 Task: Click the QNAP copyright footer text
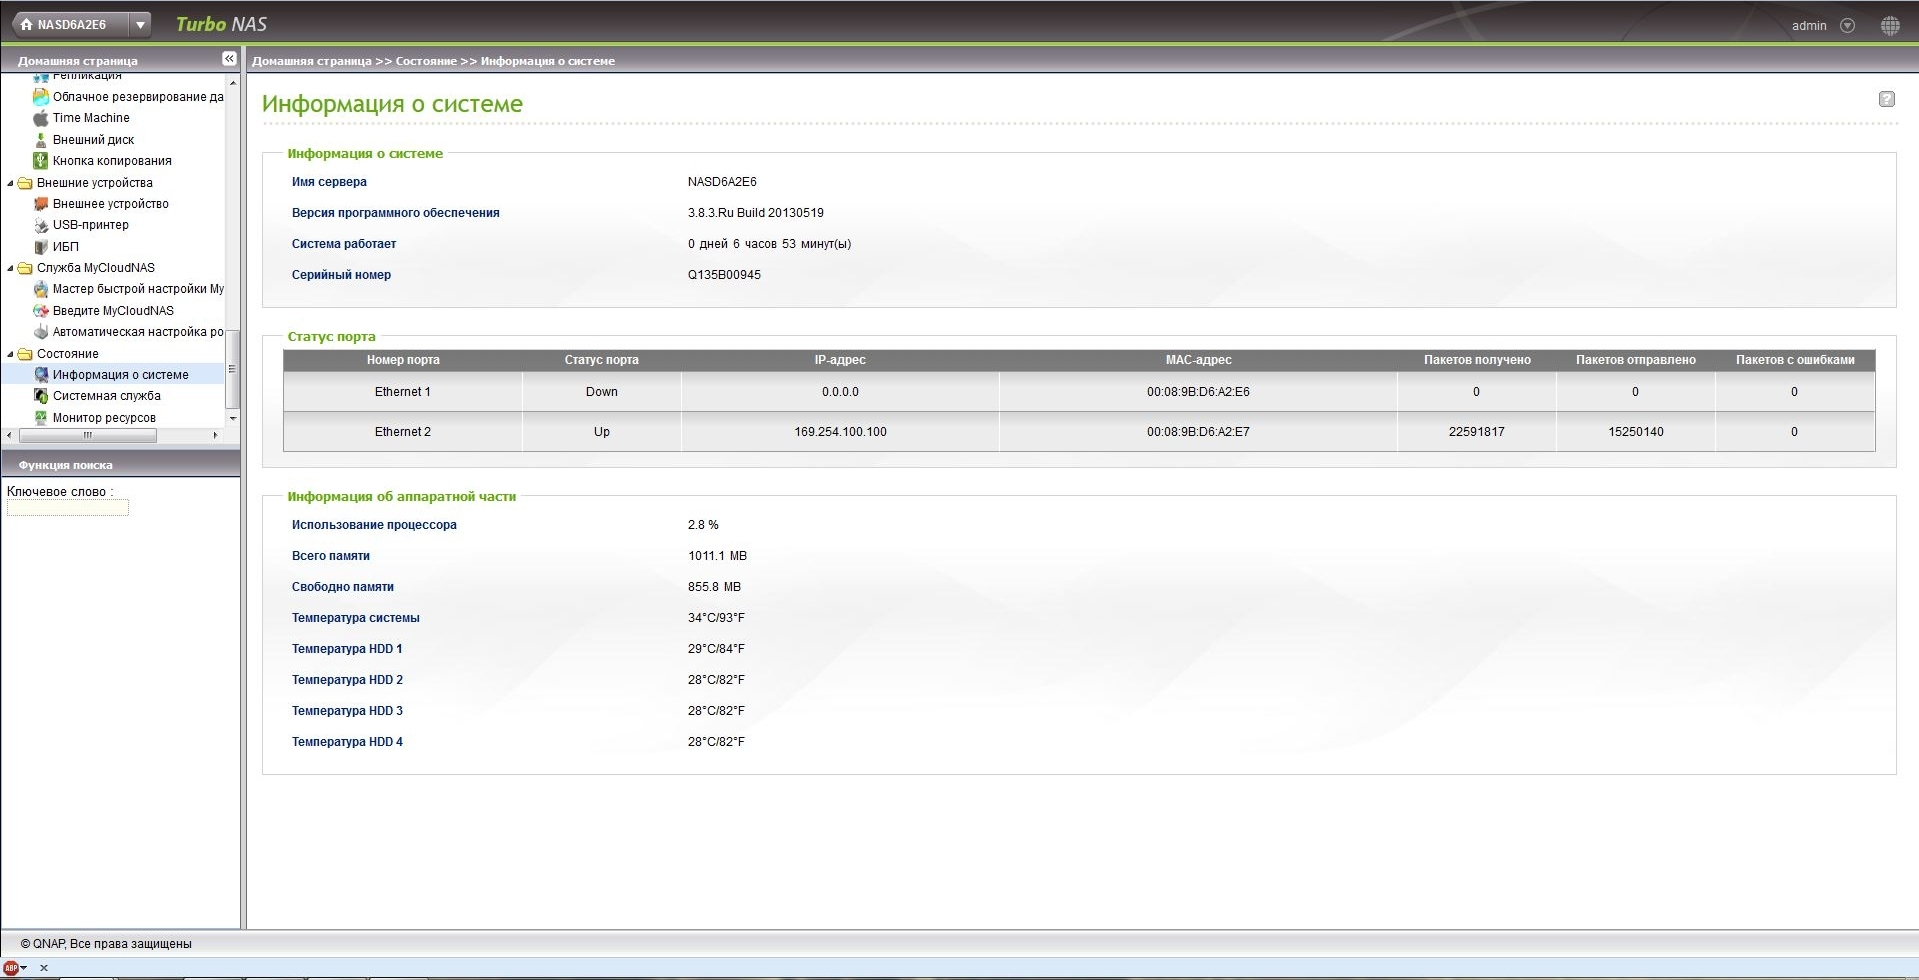pos(106,943)
